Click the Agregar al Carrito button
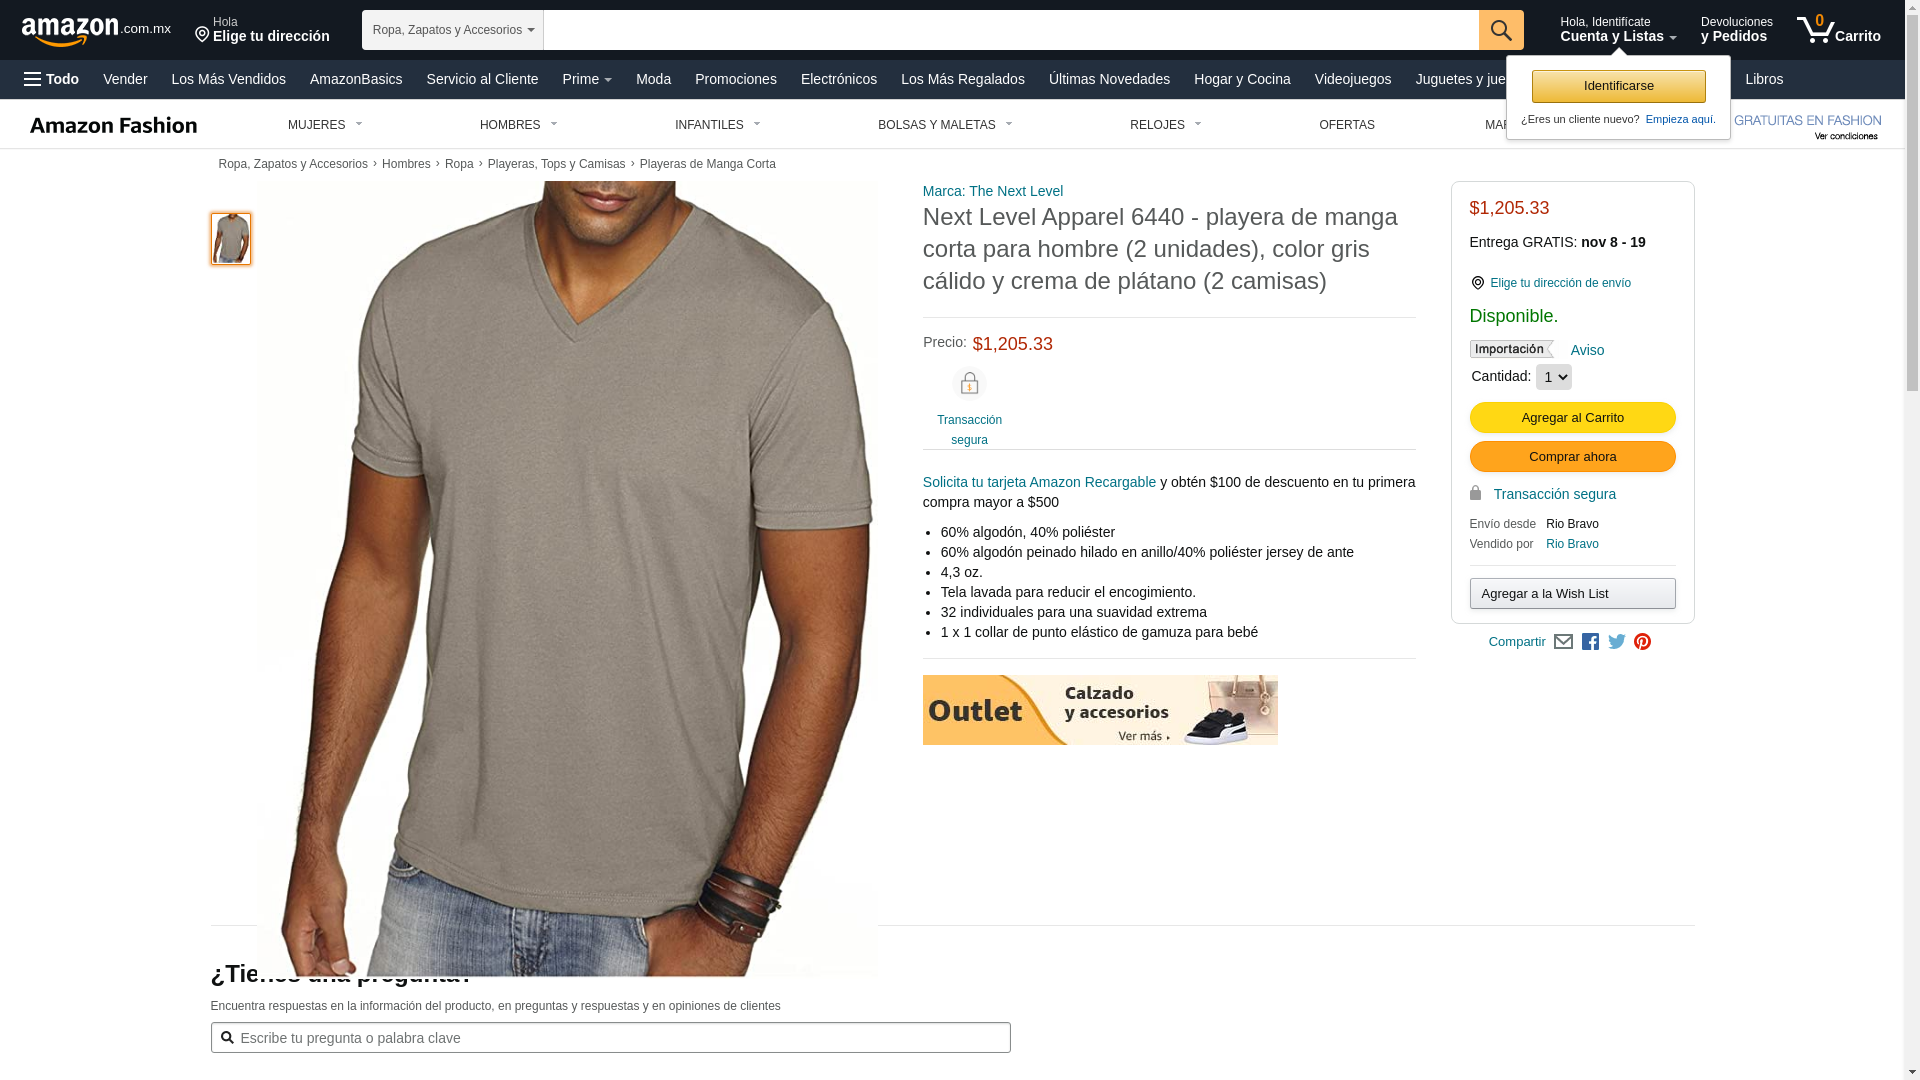Image resolution: width=1920 pixels, height=1080 pixels. coord(1572,417)
